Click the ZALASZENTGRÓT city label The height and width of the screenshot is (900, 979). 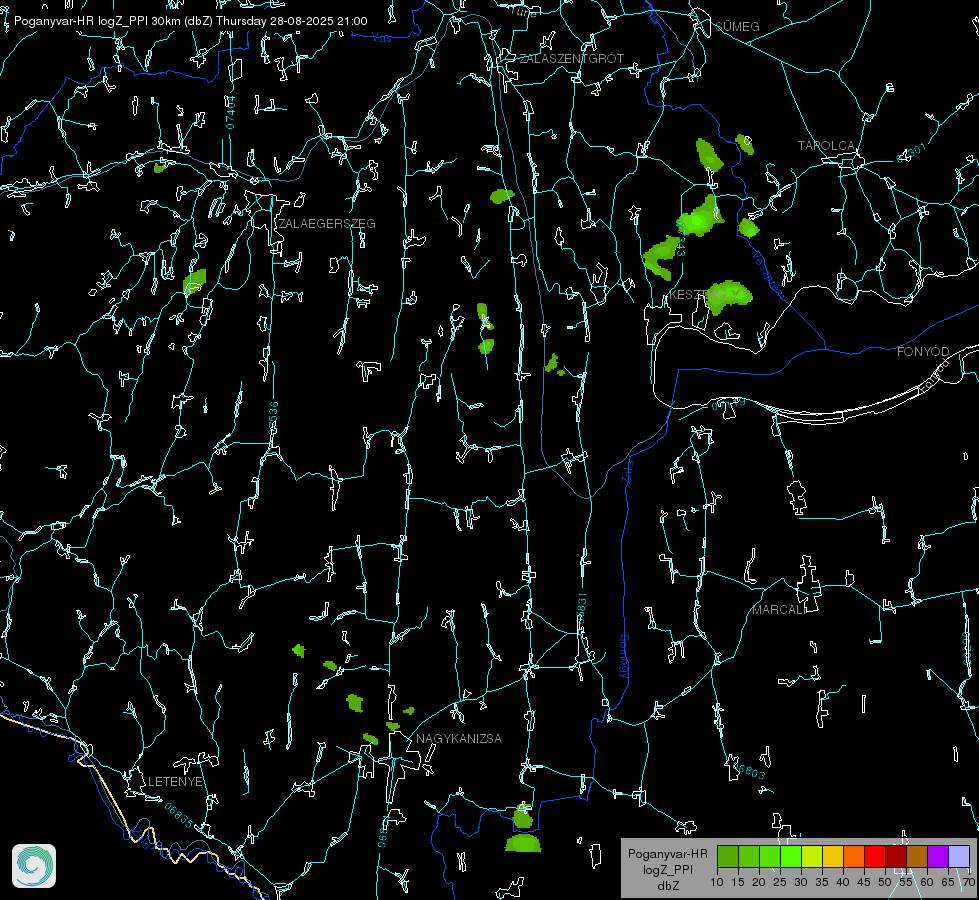coord(571,58)
